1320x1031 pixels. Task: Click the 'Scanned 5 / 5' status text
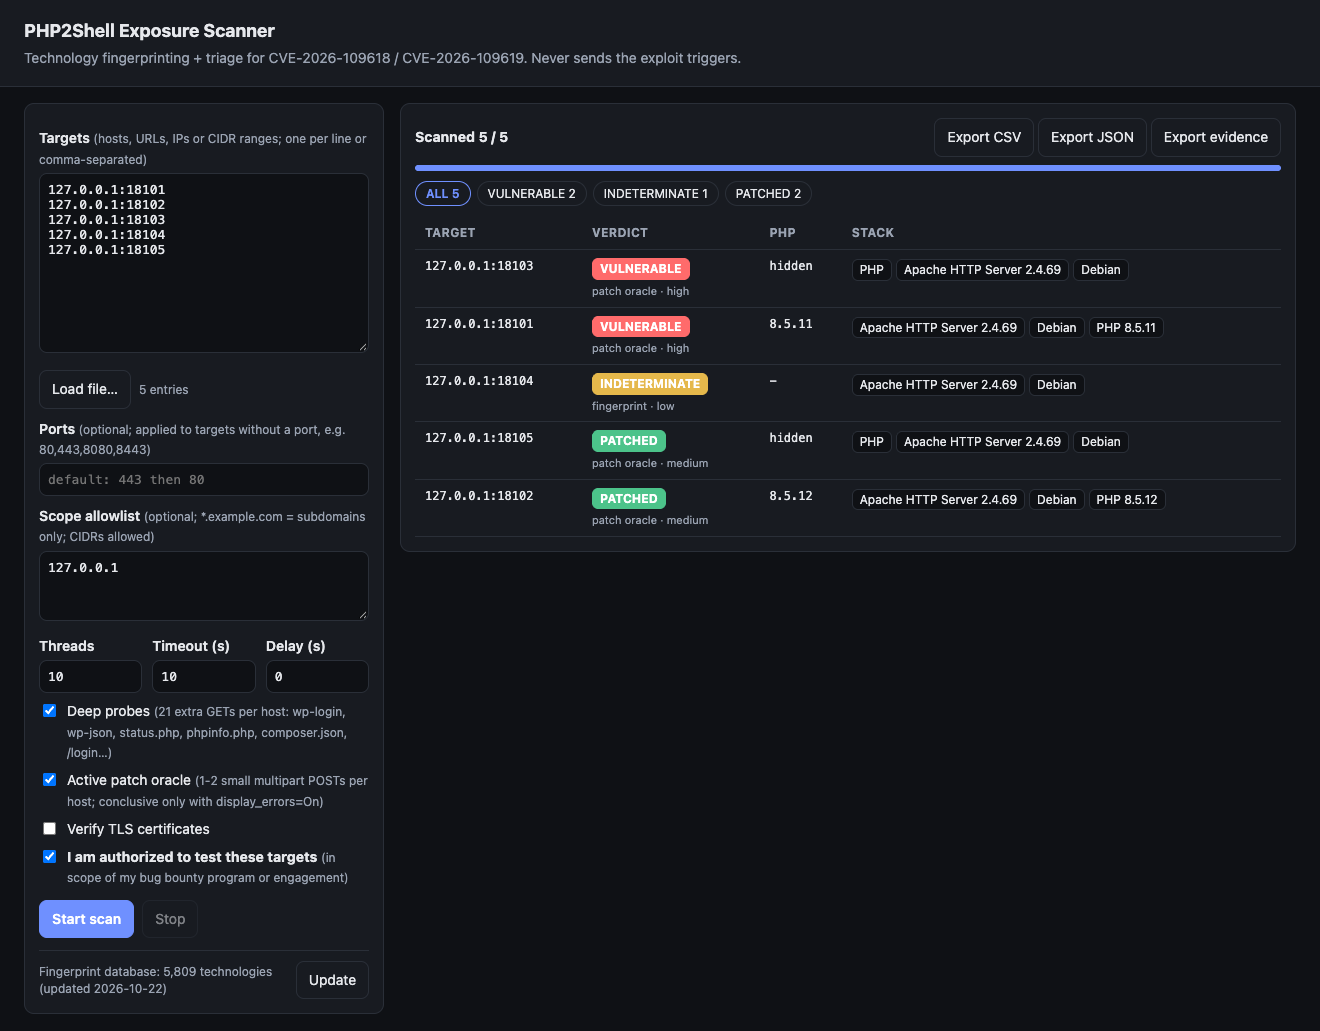(462, 137)
